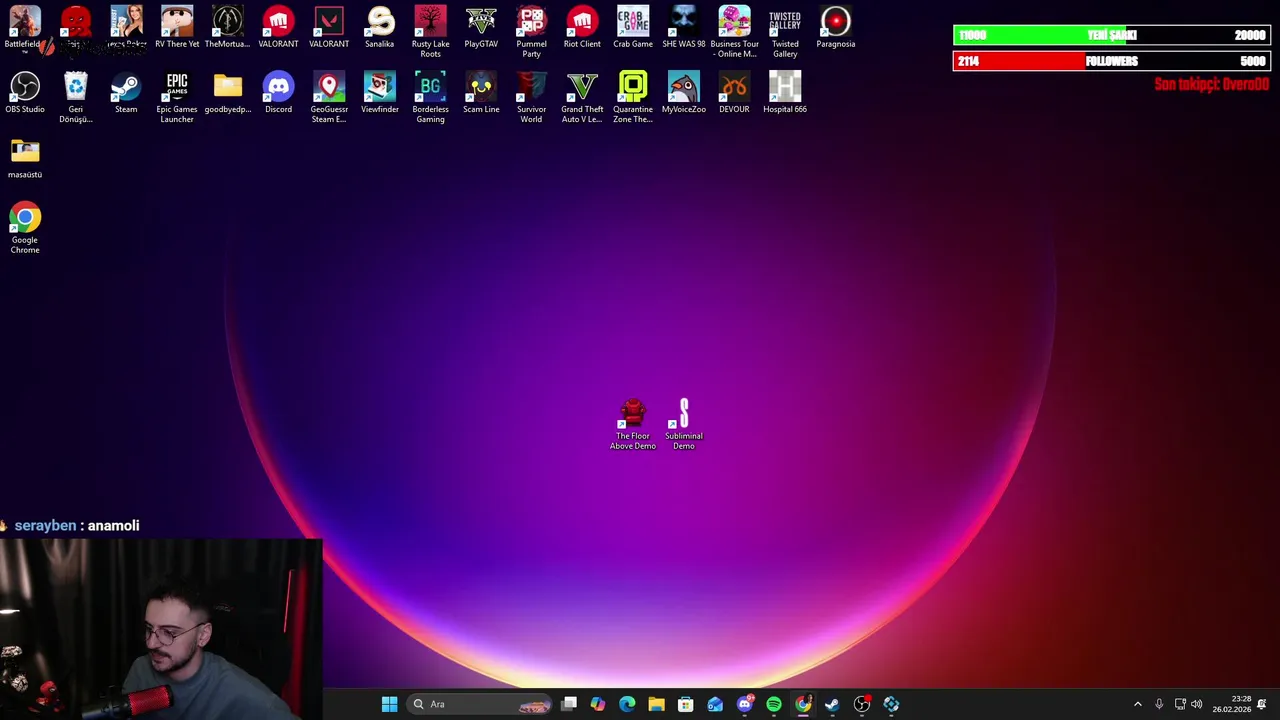Switch to Discord in the taskbar
Image resolution: width=1280 pixels, height=720 pixels.
[x=744, y=704]
